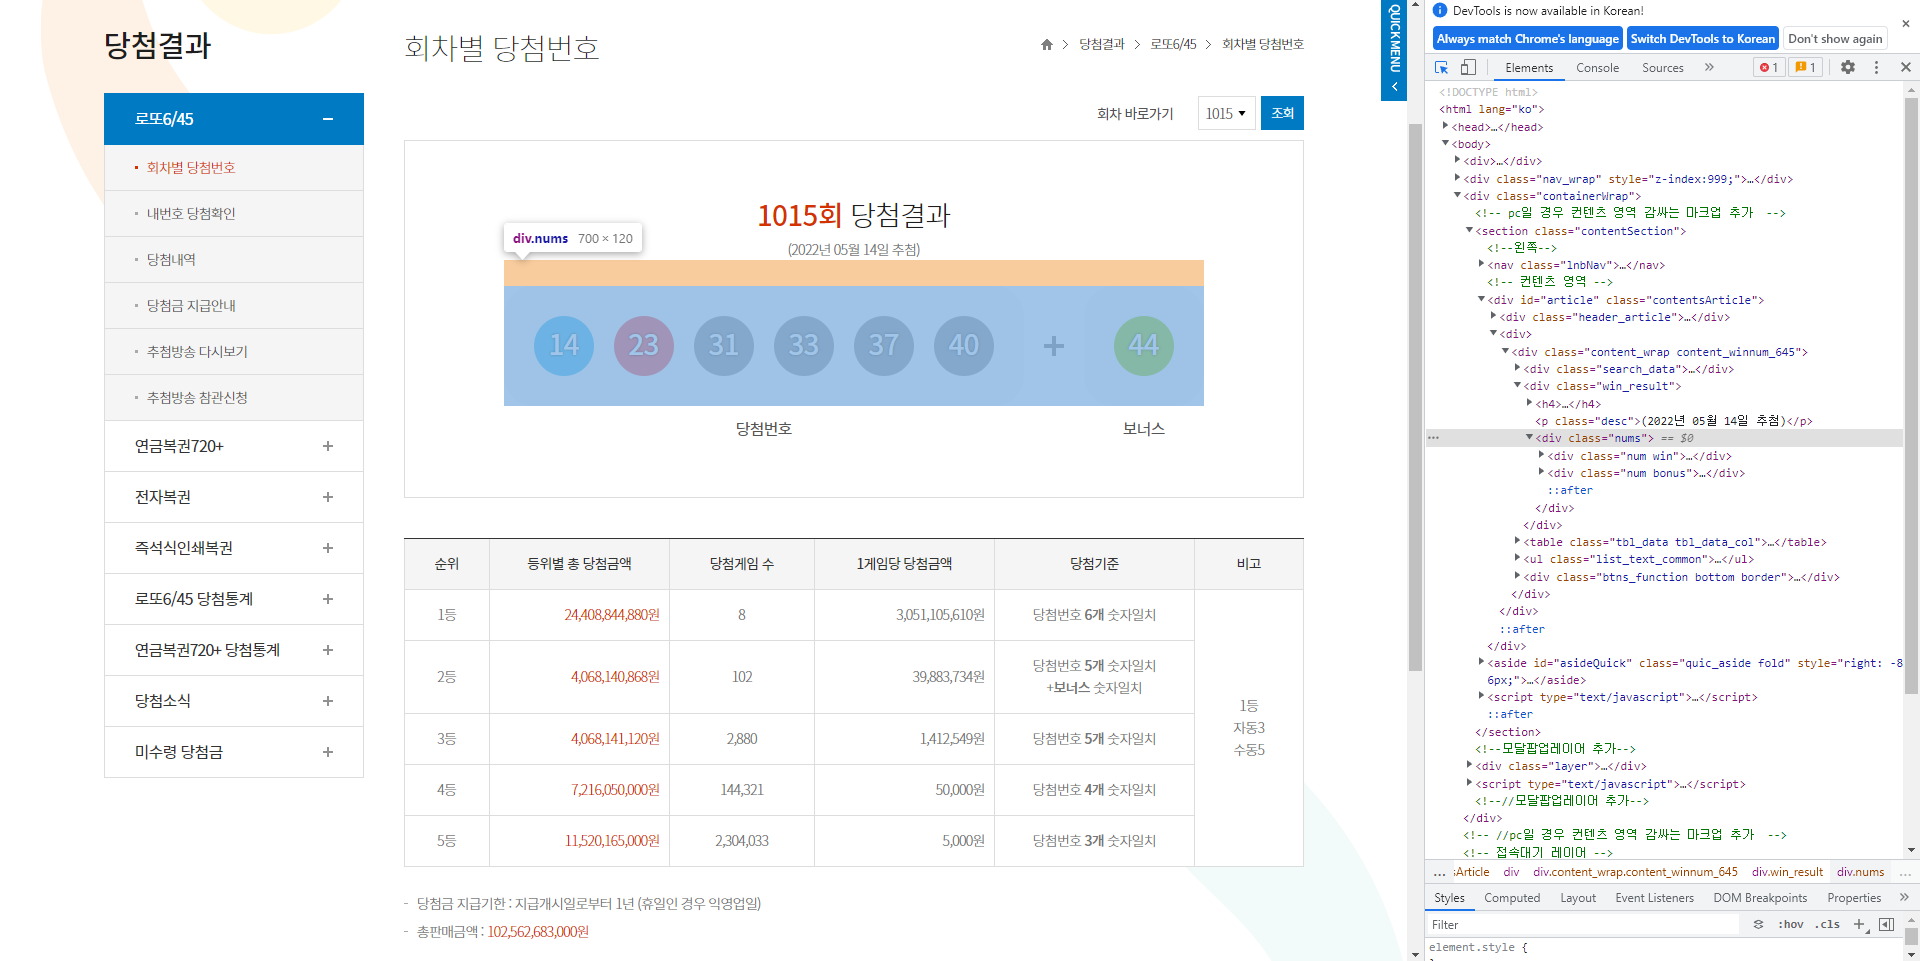The width and height of the screenshot is (1920, 961).
Task: Toggle the :hov element state panel
Action: [1790, 924]
